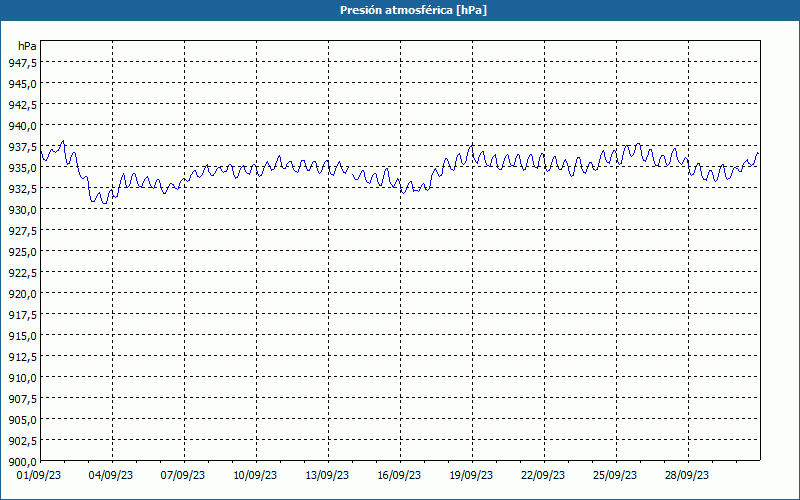The width and height of the screenshot is (800, 500).
Task: Click the 947,5 y-axis label
Action: [22, 62]
